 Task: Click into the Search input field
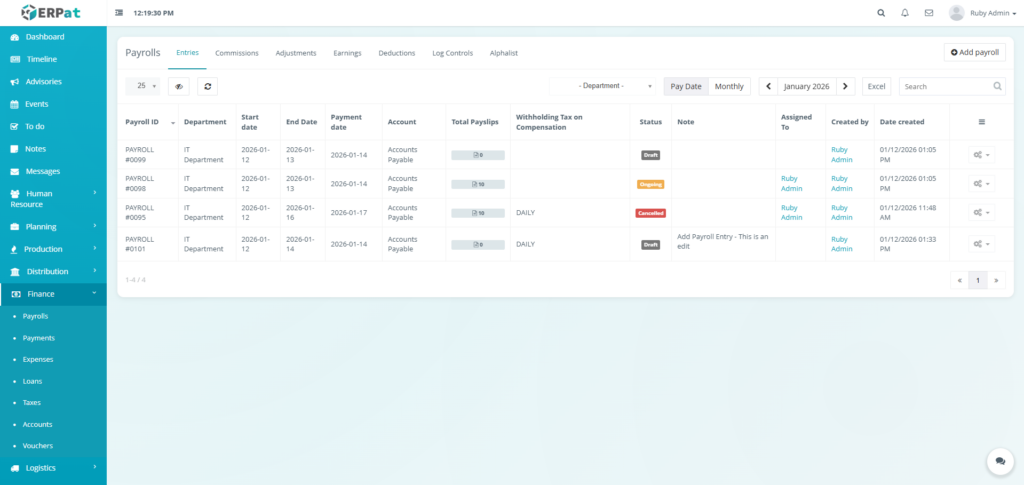pyautogui.click(x=946, y=86)
